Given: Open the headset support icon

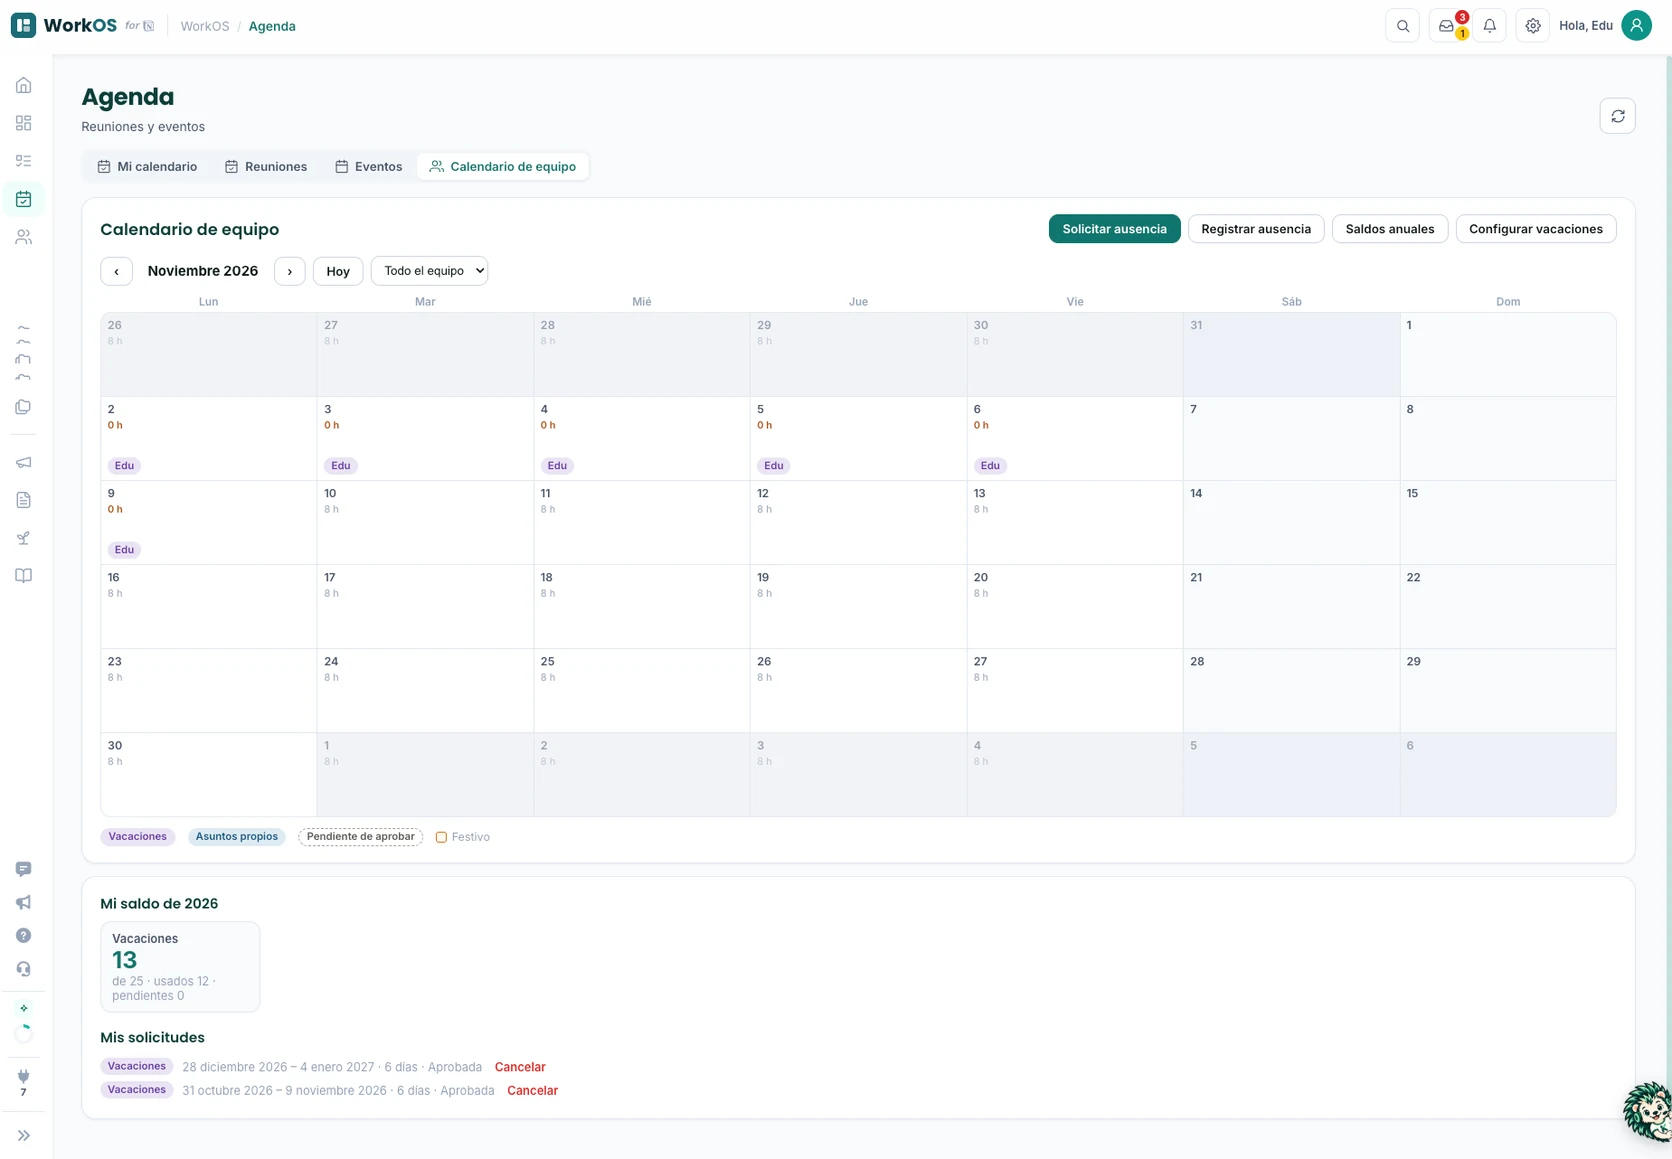Looking at the screenshot, I should [x=23, y=969].
